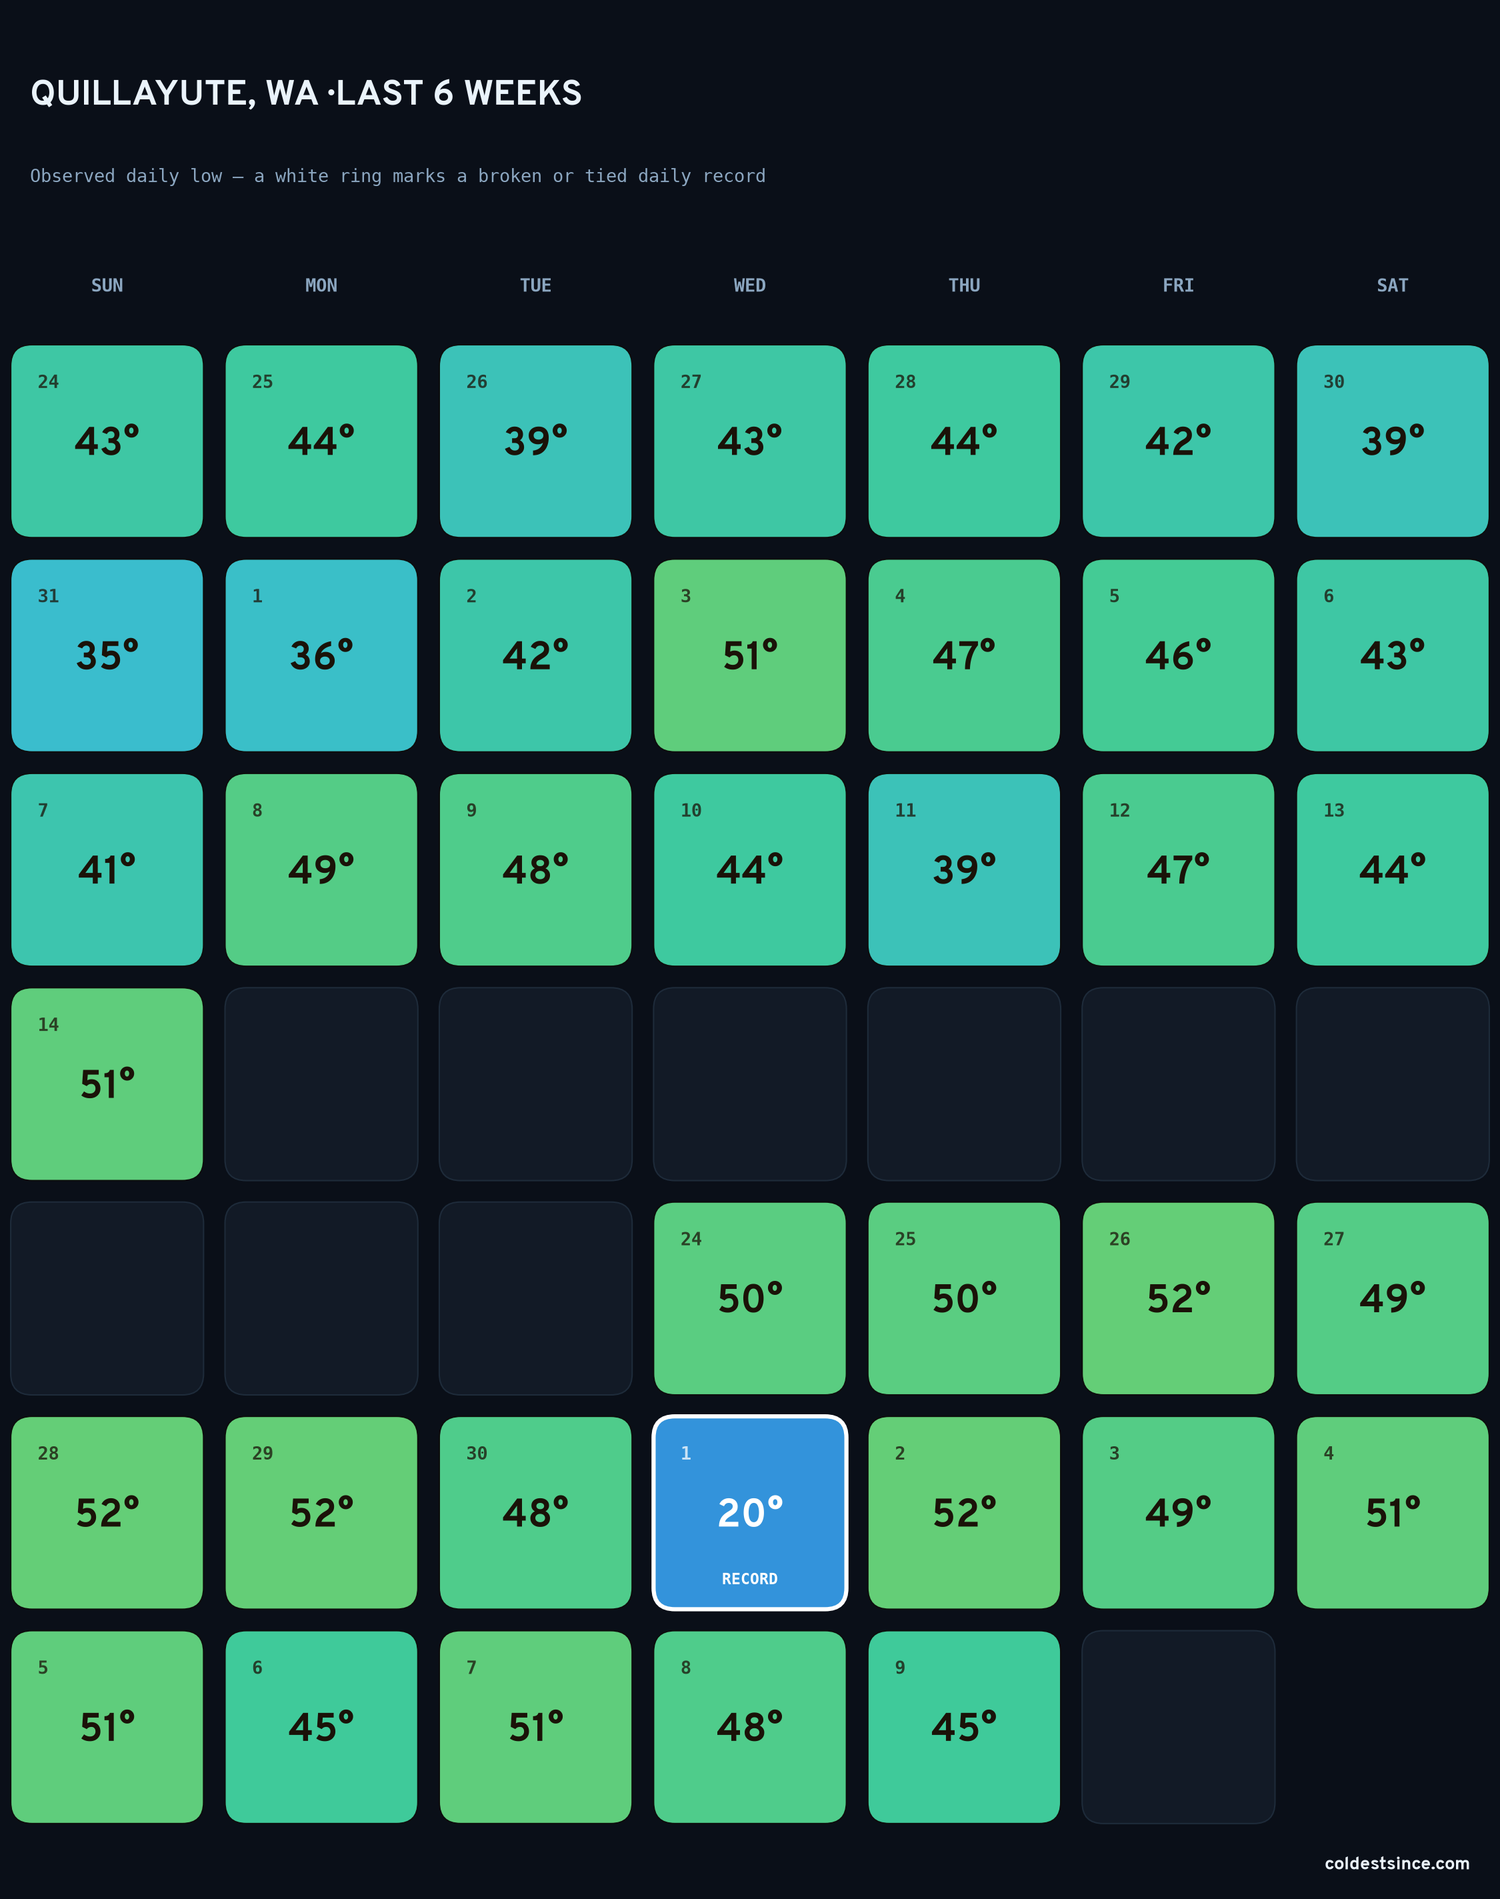This screenshot has height=1899, width=1500.
Task: Click the SUN column header
Action: (x=107, y=285)
